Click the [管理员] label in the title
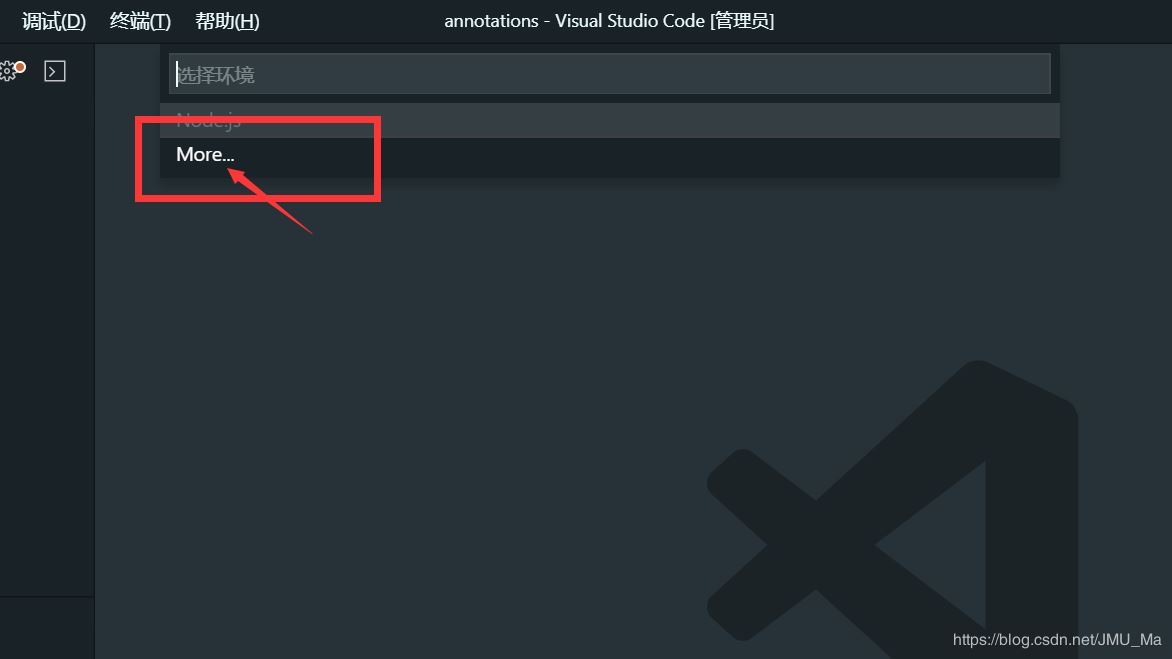 742,21
